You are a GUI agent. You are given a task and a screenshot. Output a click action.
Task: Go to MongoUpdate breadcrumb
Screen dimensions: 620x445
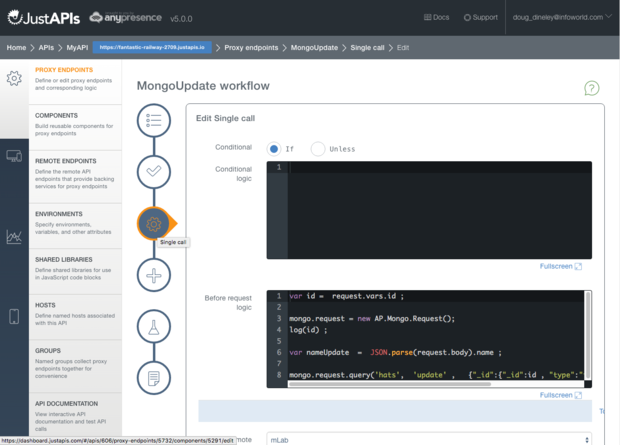[314, 47]
